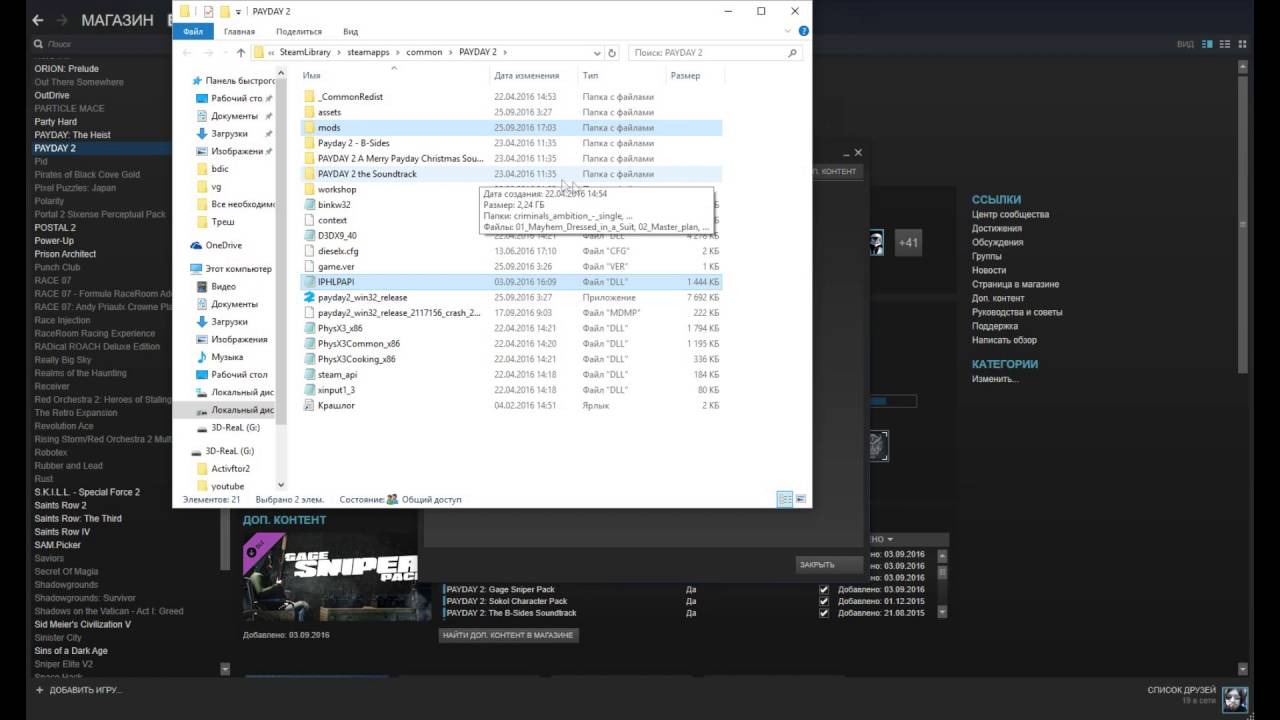Refresh the PAYDAY 2 folder view

[x=612, y=52]
